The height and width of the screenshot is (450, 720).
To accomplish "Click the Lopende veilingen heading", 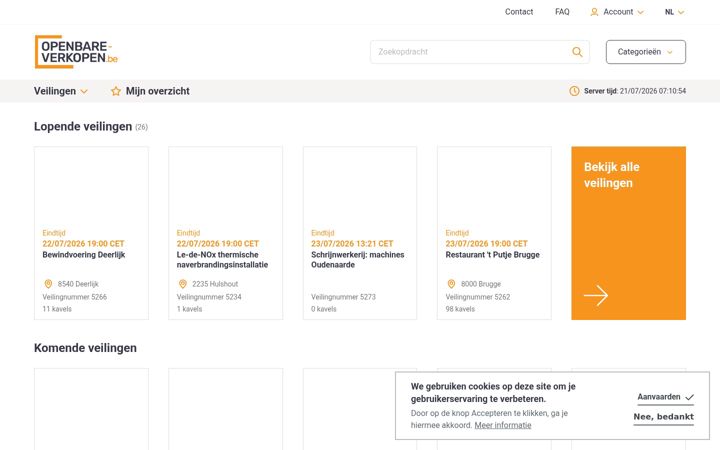I will 83,127.
